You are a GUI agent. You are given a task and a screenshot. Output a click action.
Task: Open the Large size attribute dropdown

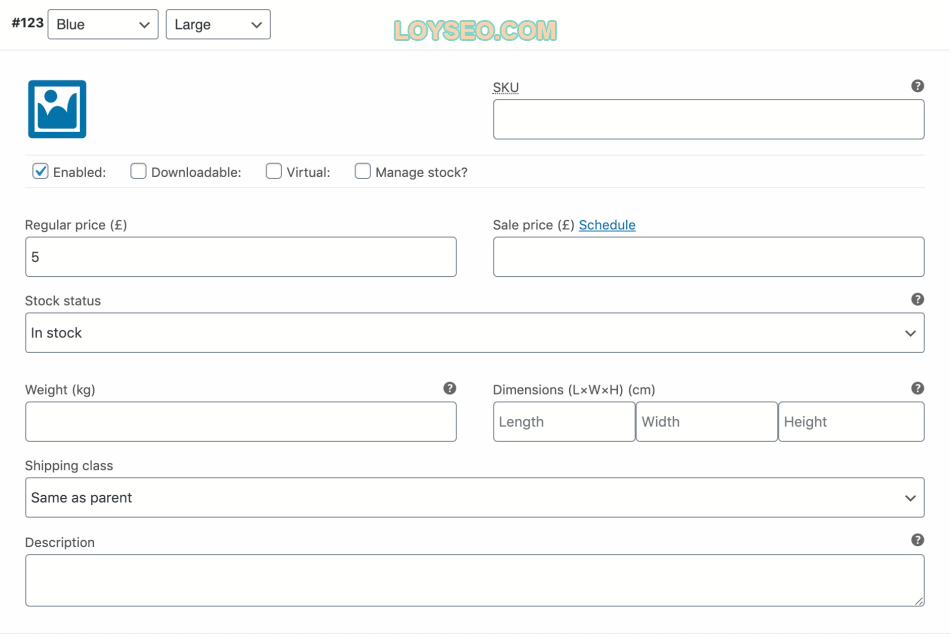pos(218,24)
